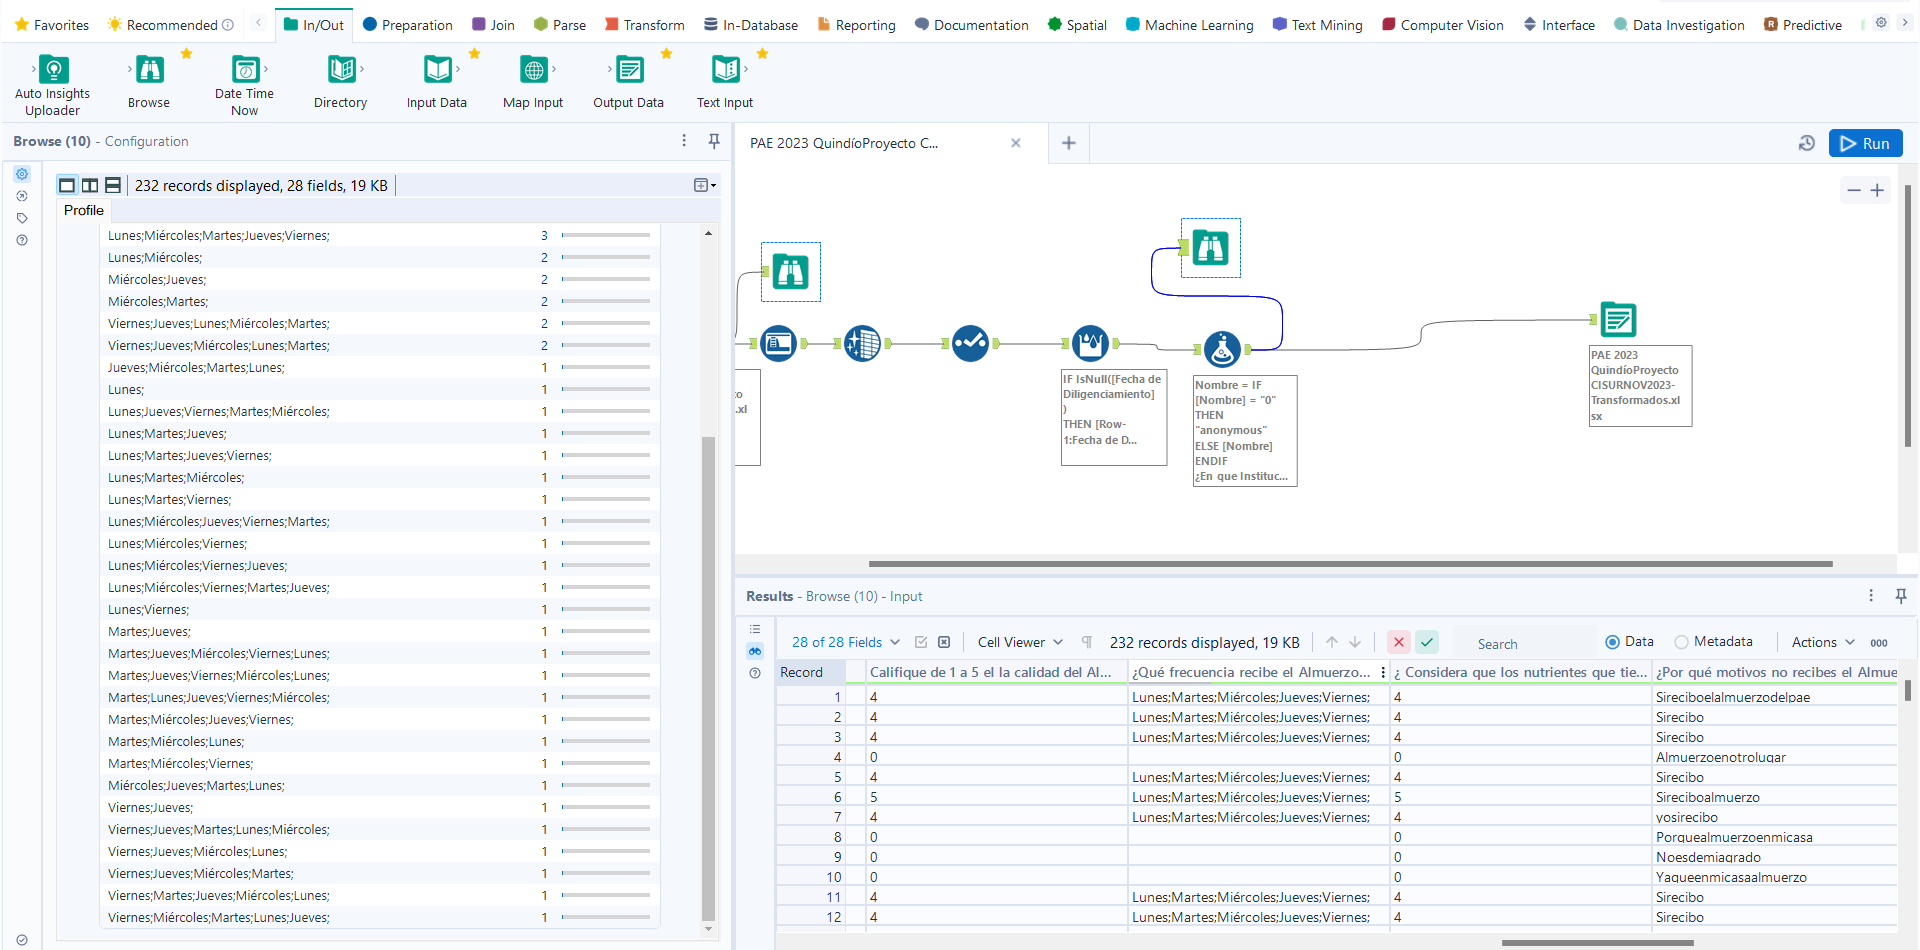Expand the 28 of 28 Fields dropdown
1920x950 pixels.
845,641
